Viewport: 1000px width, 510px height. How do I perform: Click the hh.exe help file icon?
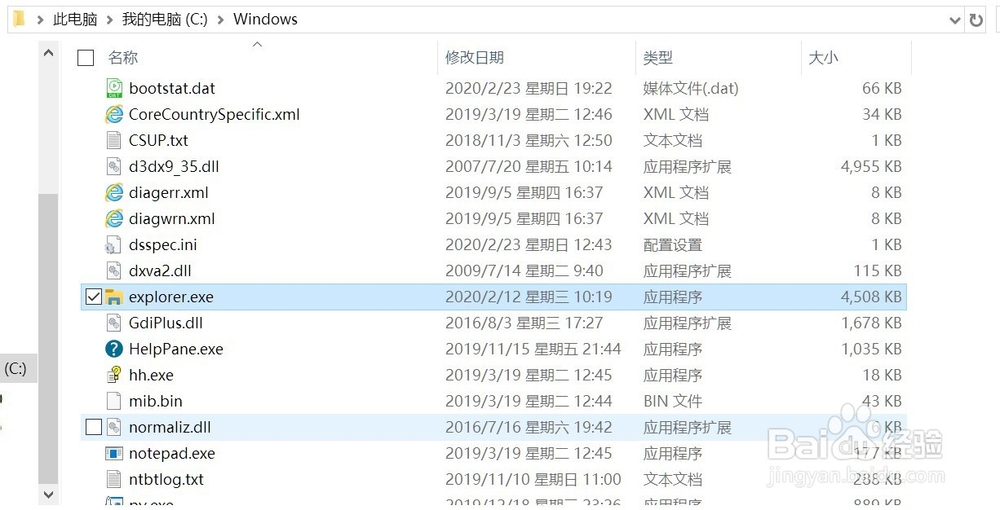pos(114,375)
